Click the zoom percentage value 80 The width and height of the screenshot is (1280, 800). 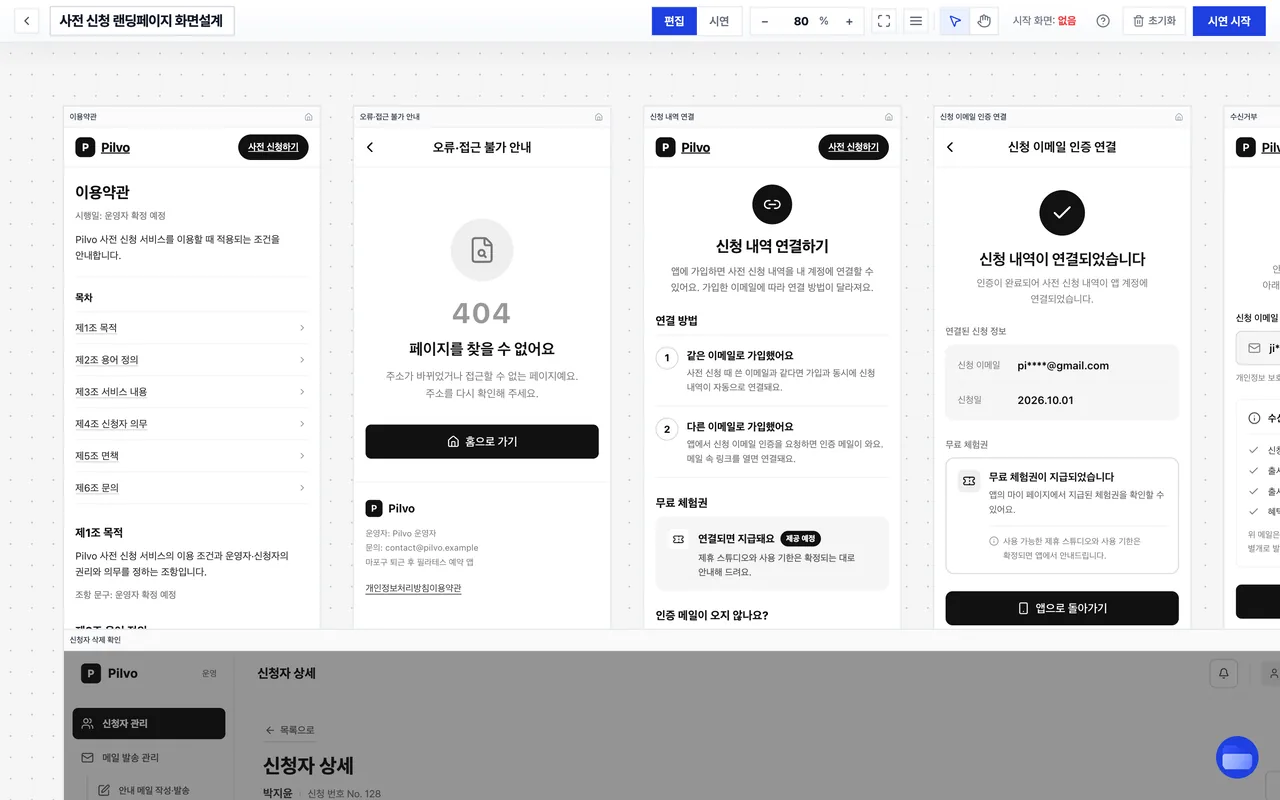tap(801, 21)
